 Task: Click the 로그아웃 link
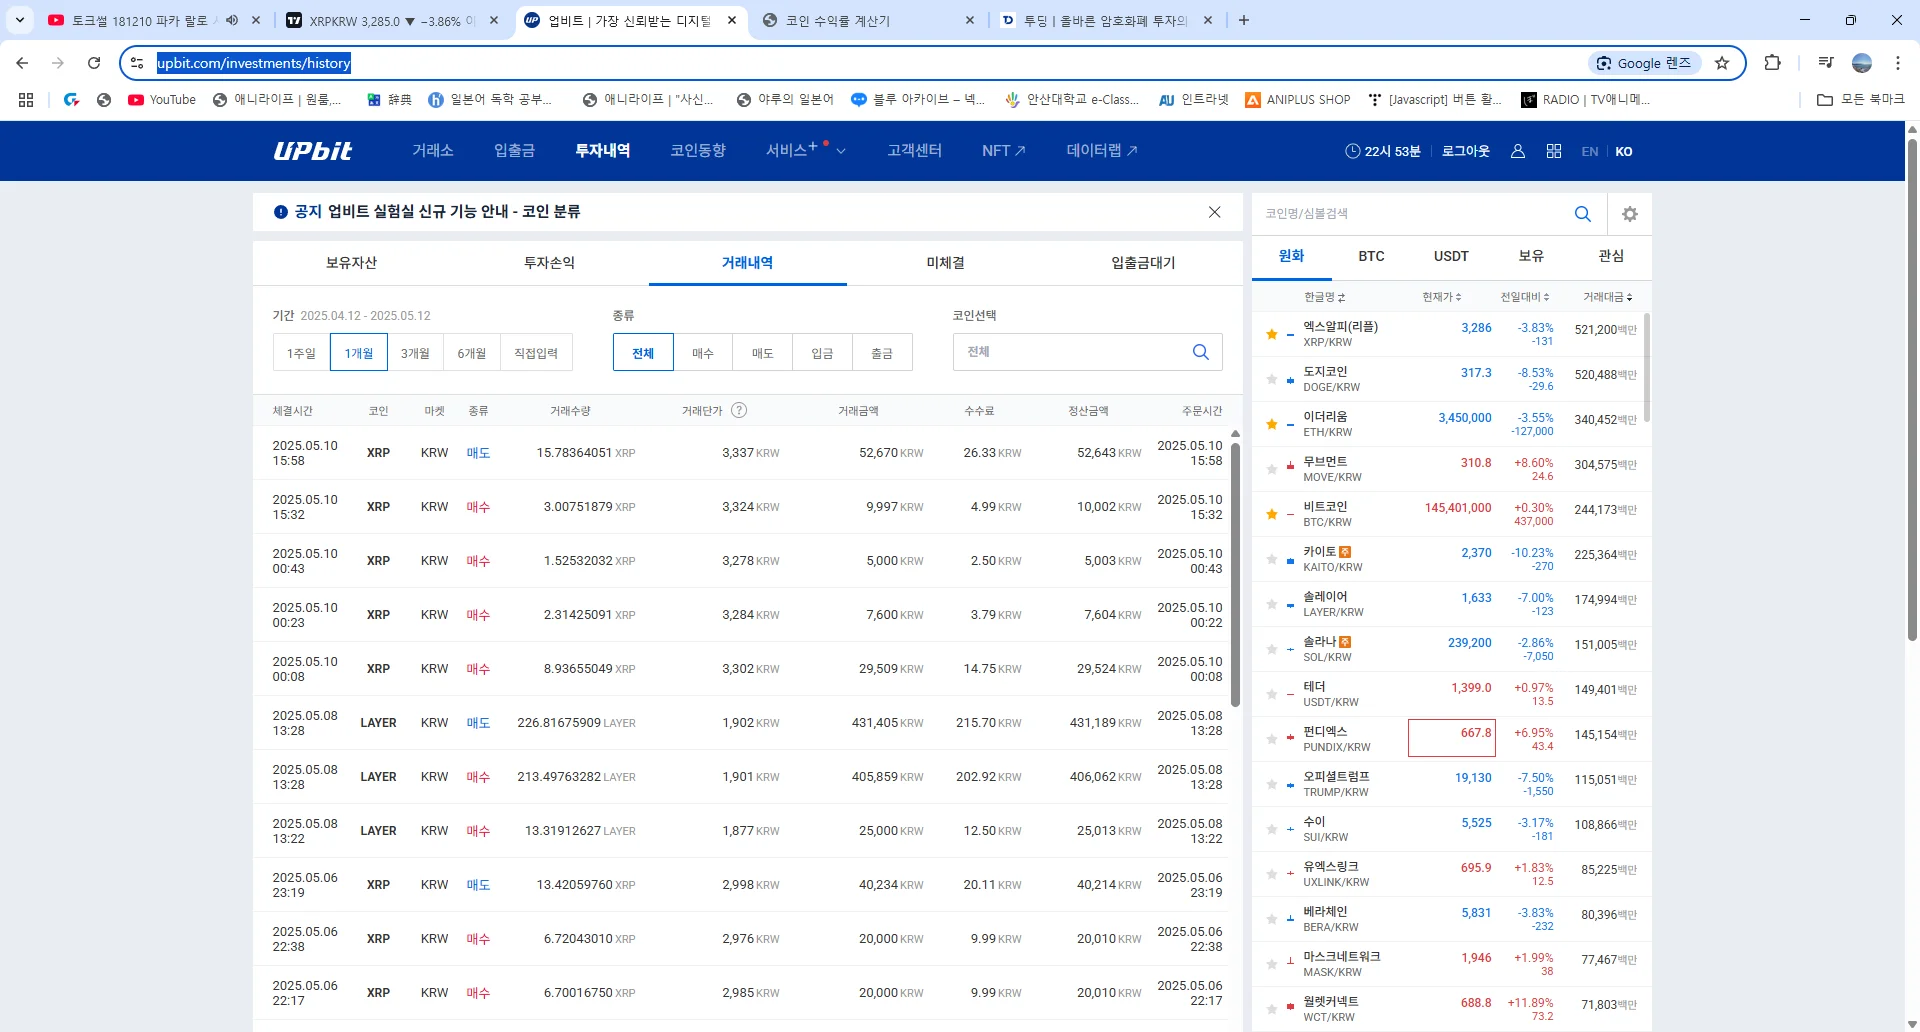1465,151
